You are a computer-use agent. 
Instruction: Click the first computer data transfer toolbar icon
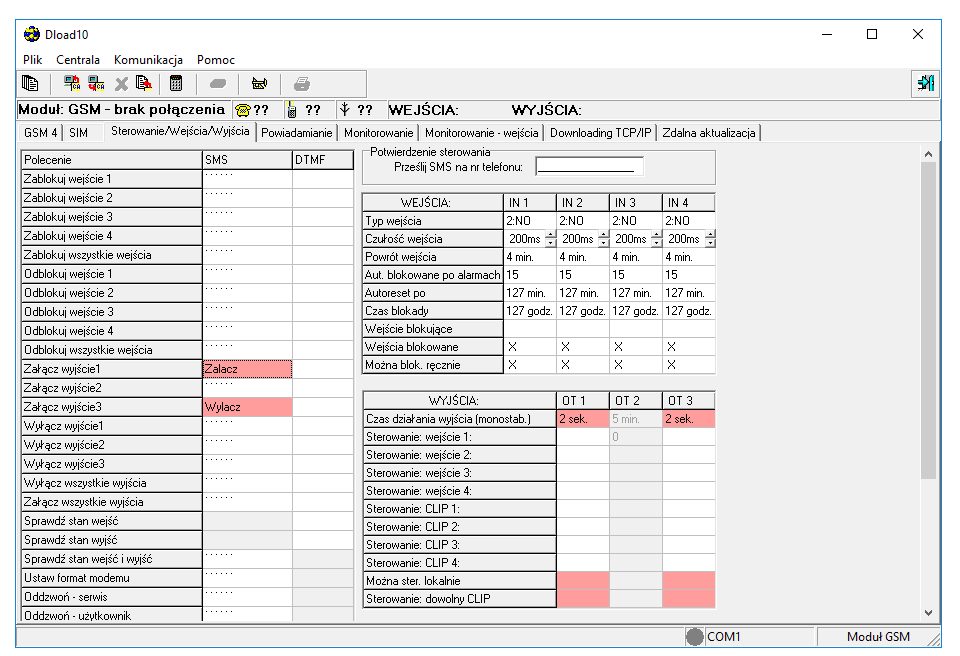tap(72, 84)
